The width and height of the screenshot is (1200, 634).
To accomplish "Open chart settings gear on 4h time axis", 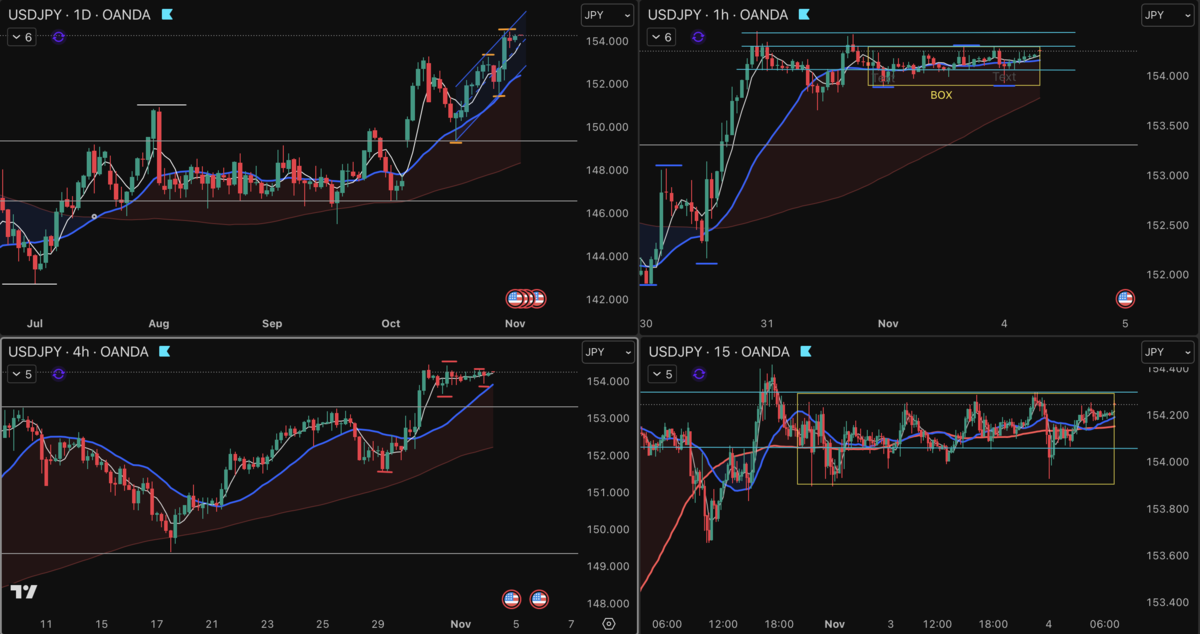I will point(609,624).
